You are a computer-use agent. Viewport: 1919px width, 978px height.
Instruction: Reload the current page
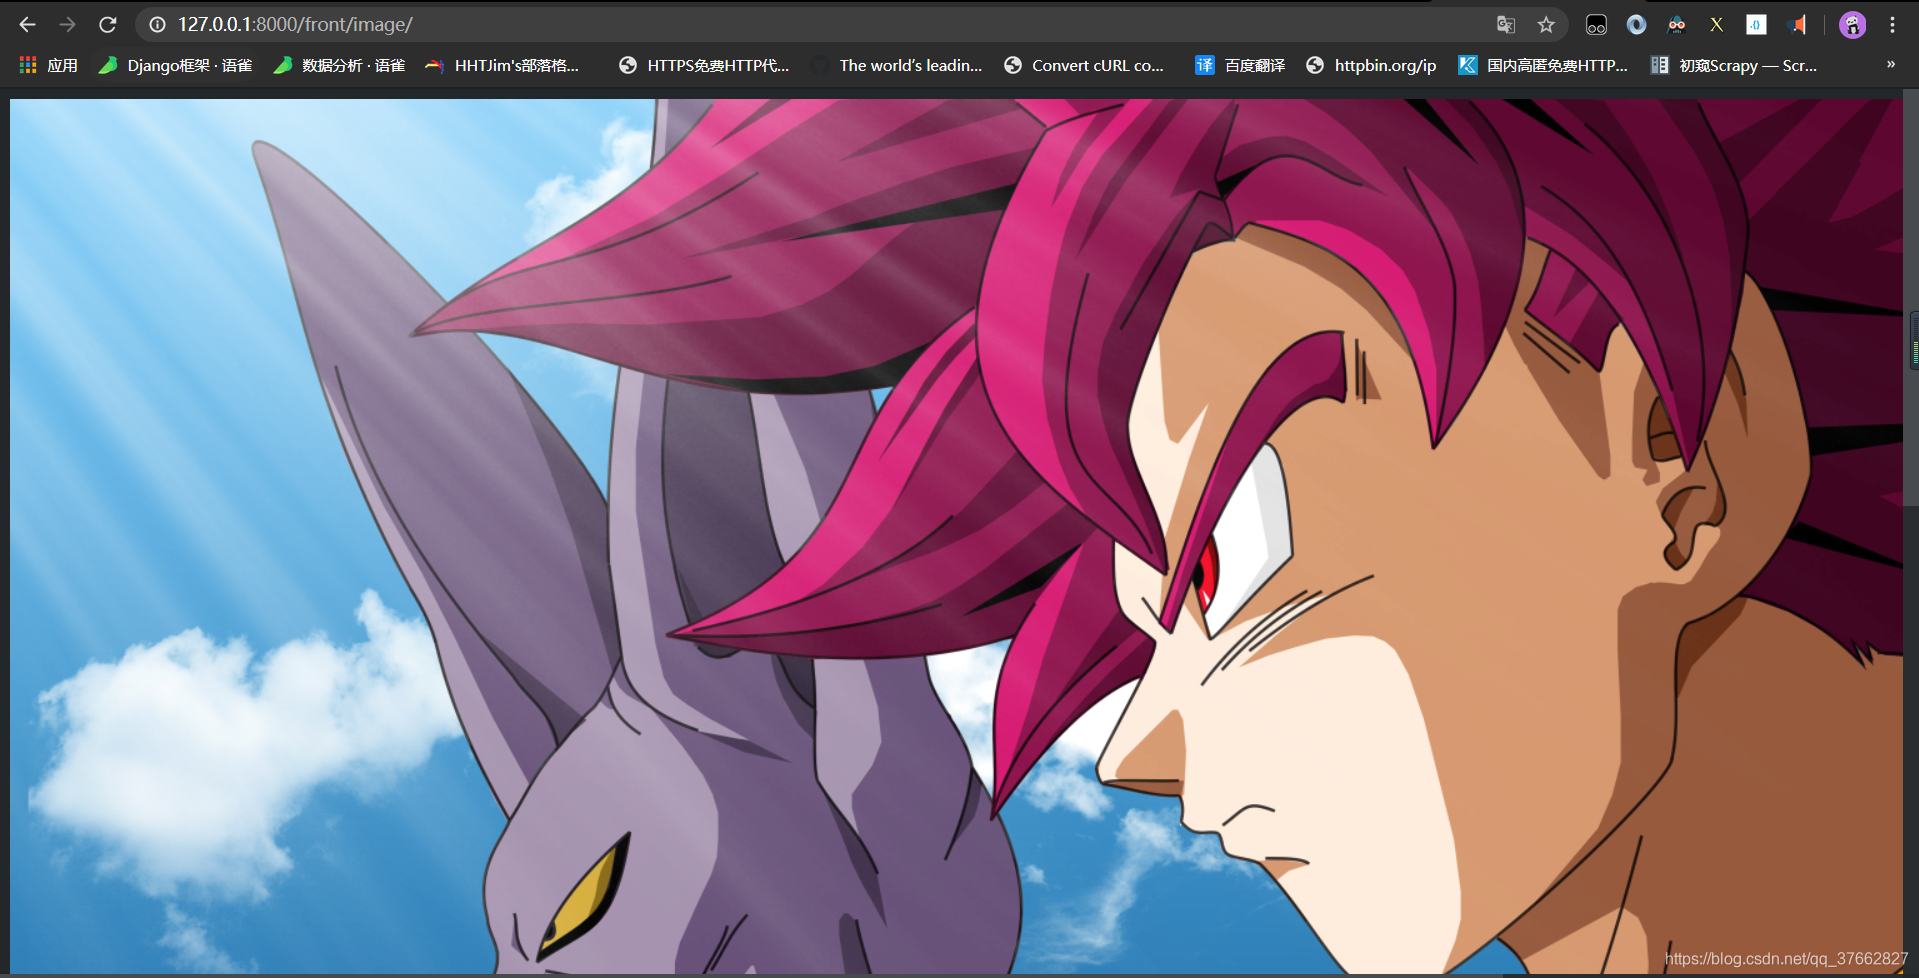[108, 24]
